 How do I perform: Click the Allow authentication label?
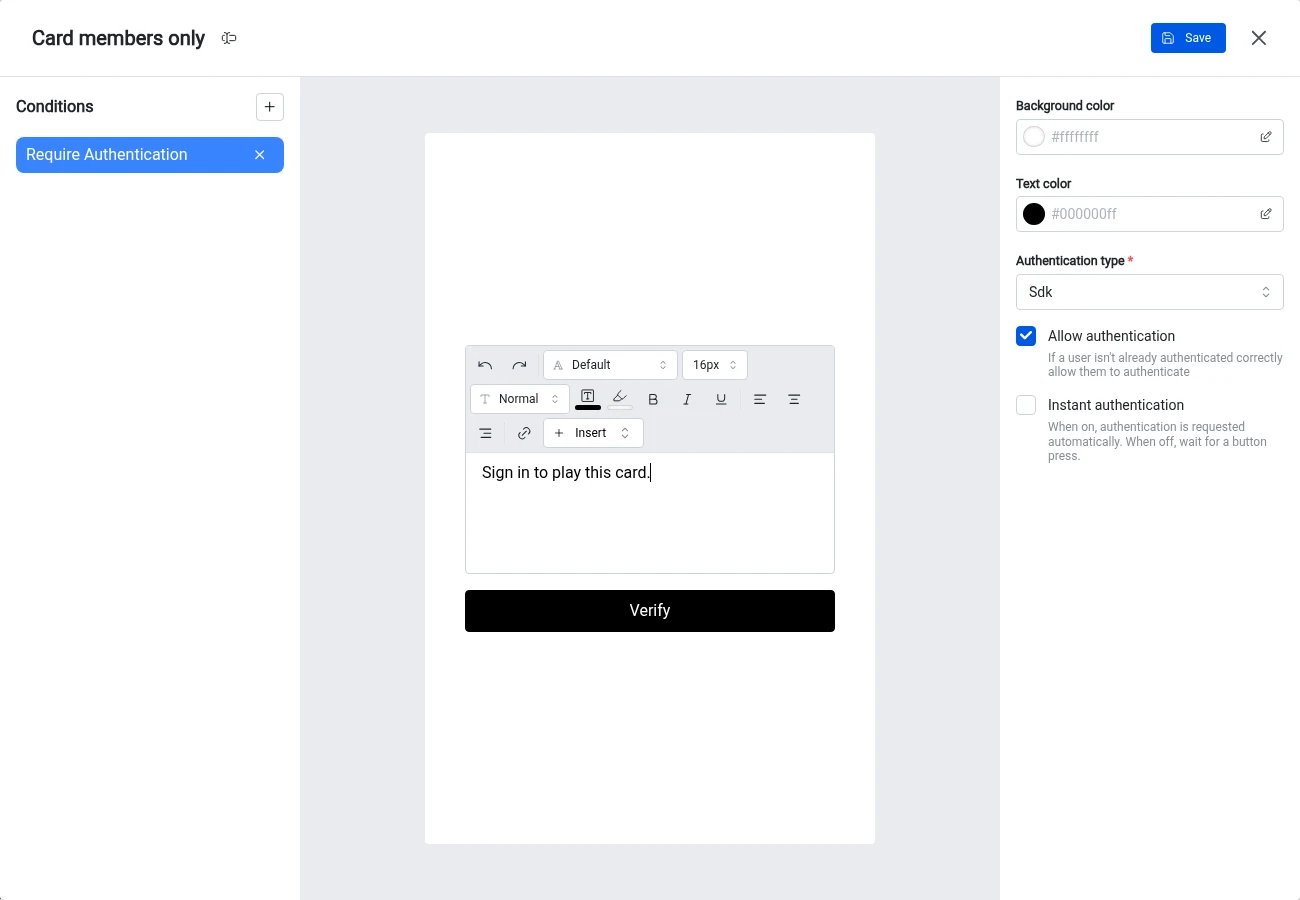[x=1111, y=336]
